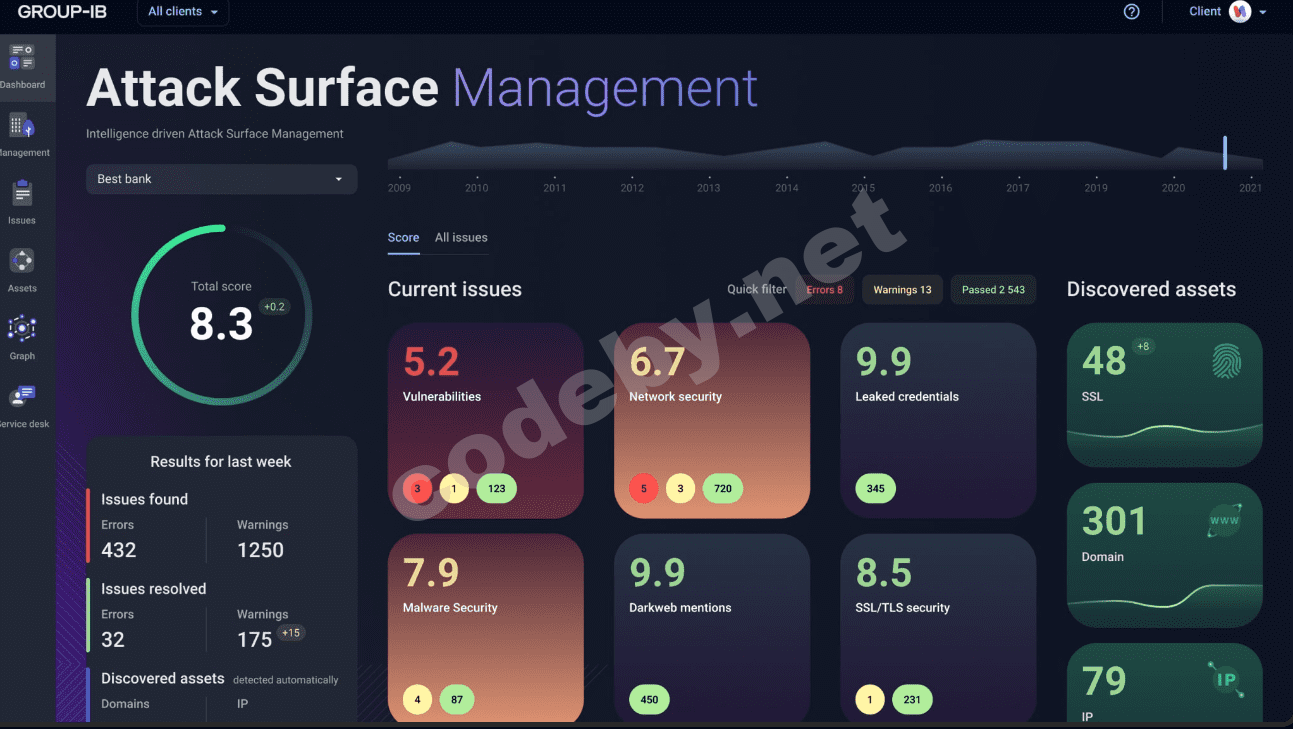Click red badge 5 in Network security
Viewport: 1293px width, 729px height.
point(644,489)
